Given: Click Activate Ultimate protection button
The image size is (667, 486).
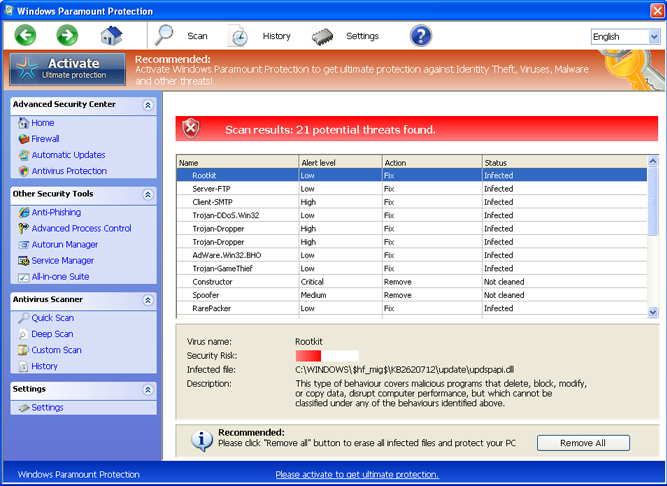Looking at the screenshot, I should pyautogui.click(x=68, y=69).
